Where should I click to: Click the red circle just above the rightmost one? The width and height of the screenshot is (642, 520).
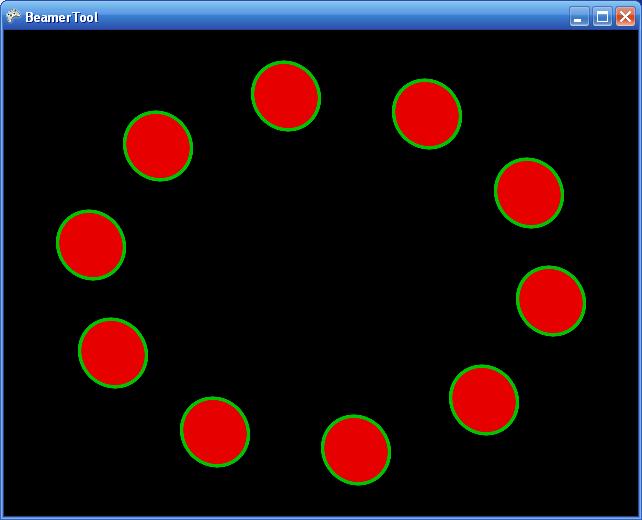(529, 193)
